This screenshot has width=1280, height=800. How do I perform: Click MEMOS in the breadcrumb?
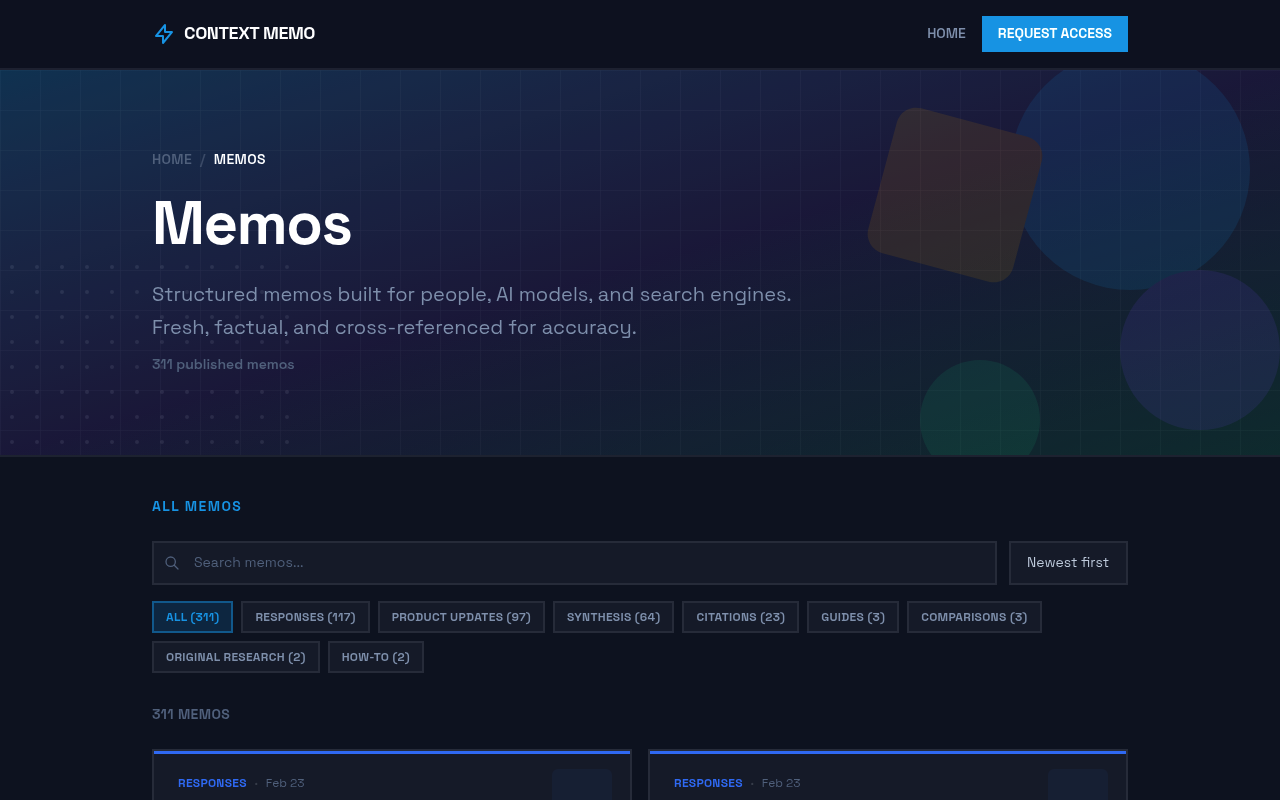click(239, 158)
